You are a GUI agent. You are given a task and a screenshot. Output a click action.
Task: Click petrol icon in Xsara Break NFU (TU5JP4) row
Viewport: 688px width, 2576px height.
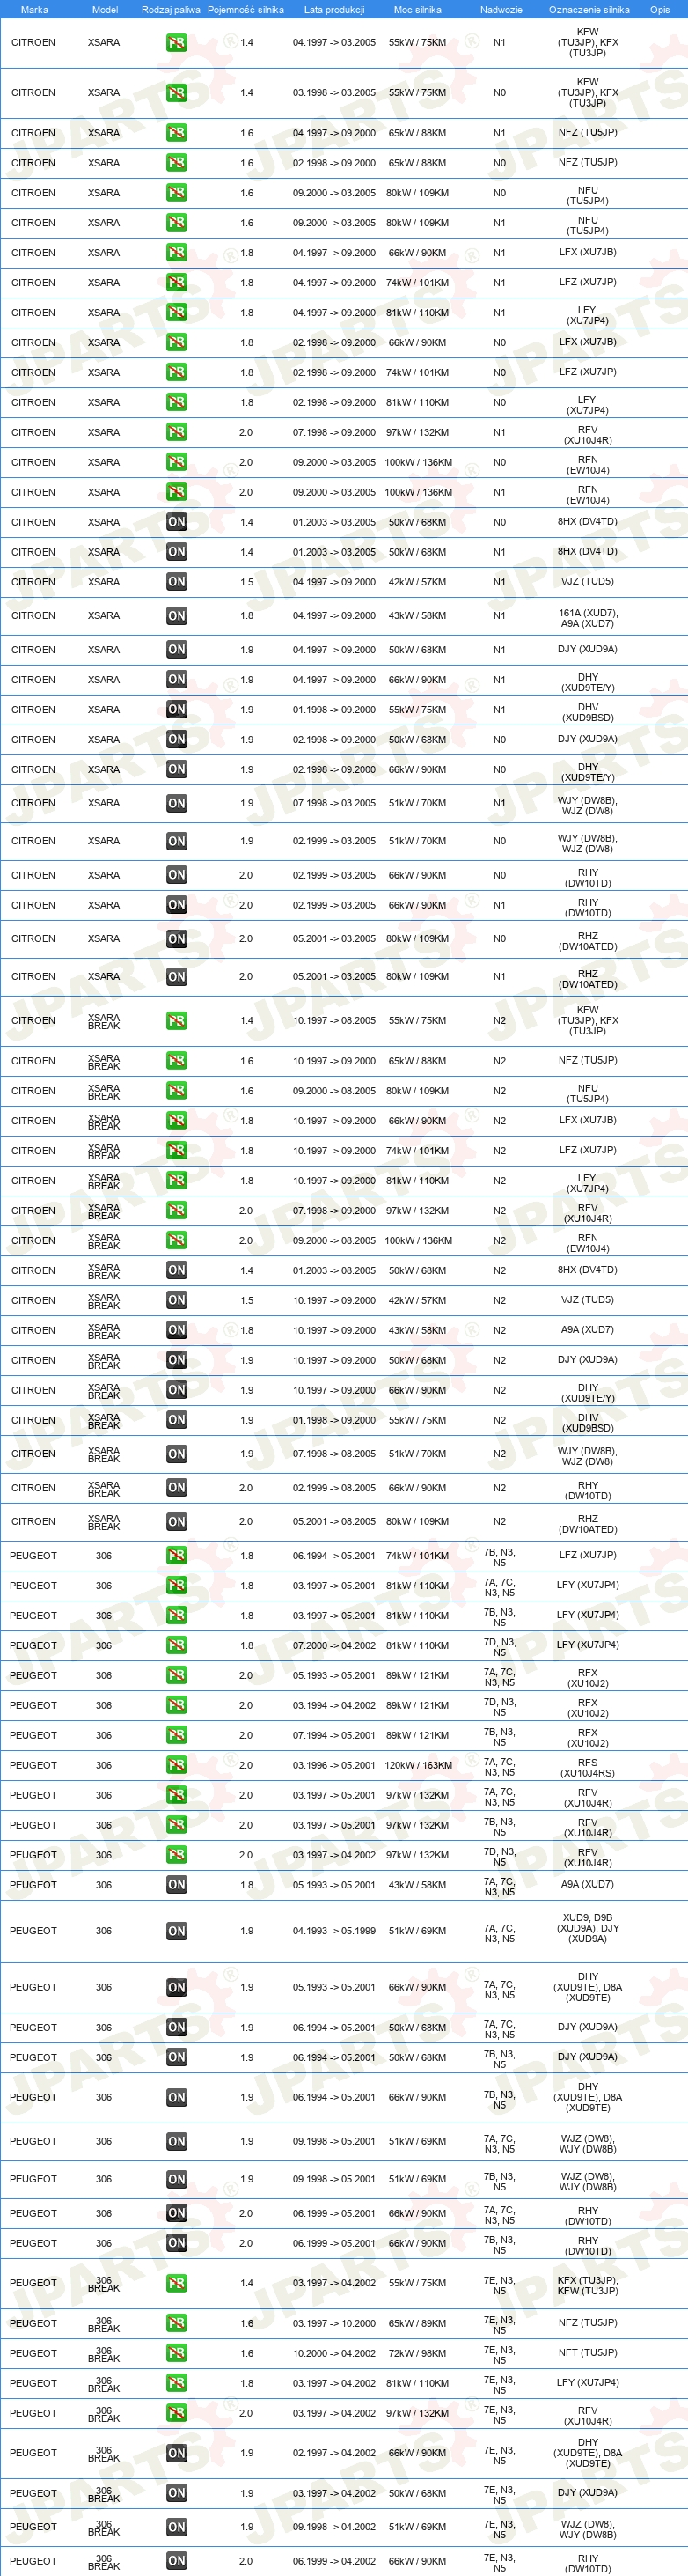[x=176, y=1091]
